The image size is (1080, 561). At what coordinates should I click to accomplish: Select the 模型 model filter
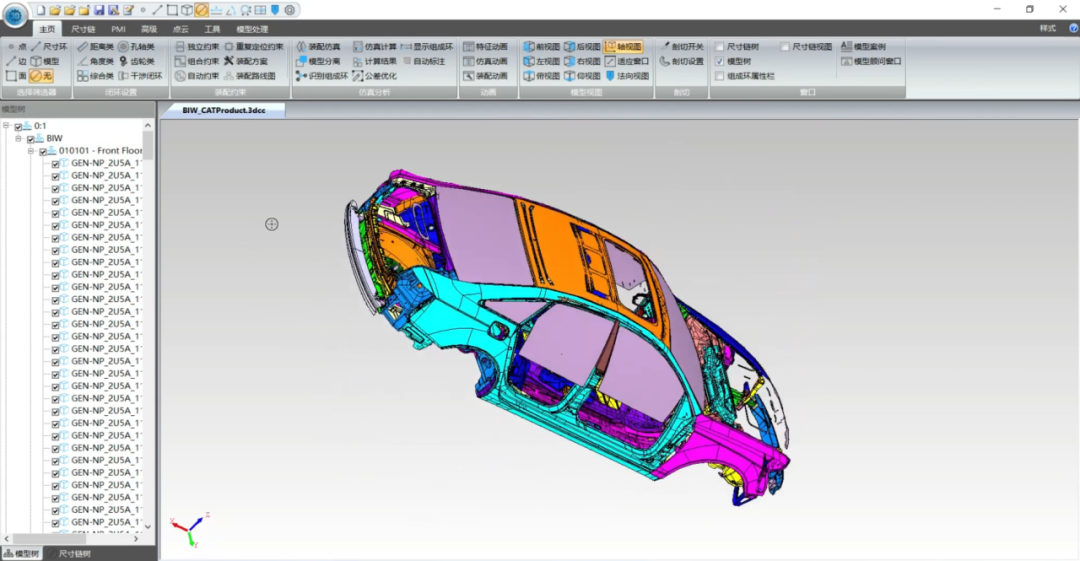coord(45,61)
